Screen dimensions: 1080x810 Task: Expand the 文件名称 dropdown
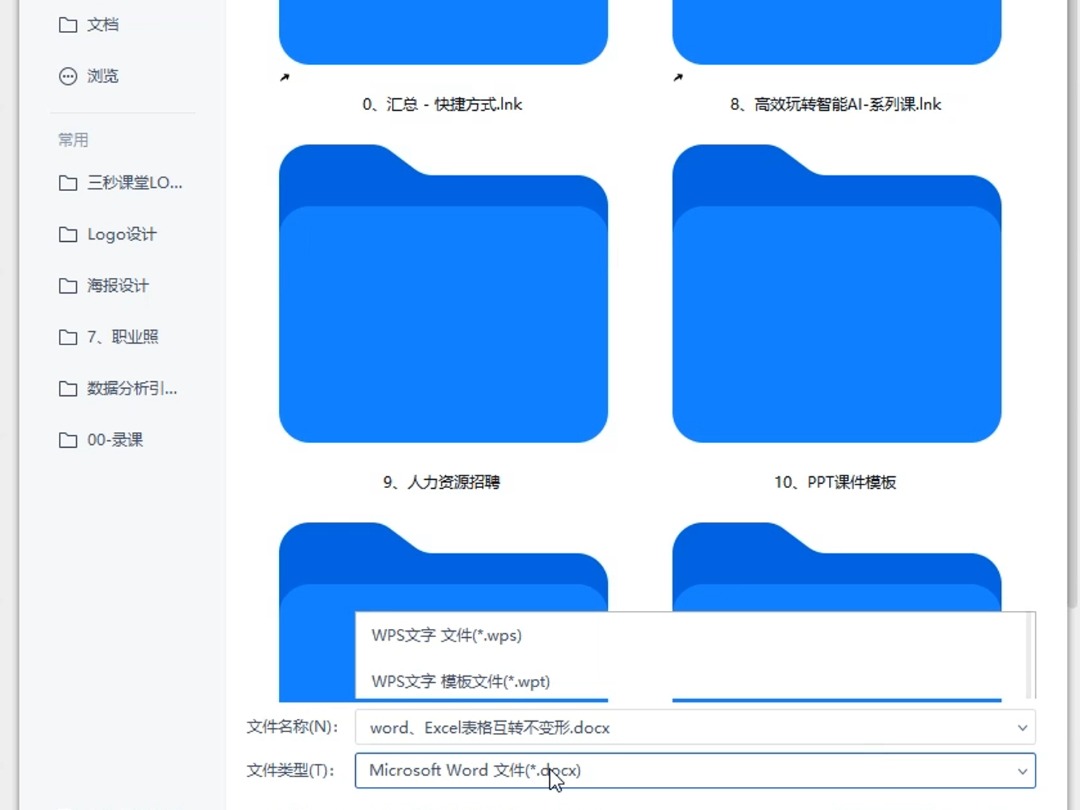point(1022,728)
